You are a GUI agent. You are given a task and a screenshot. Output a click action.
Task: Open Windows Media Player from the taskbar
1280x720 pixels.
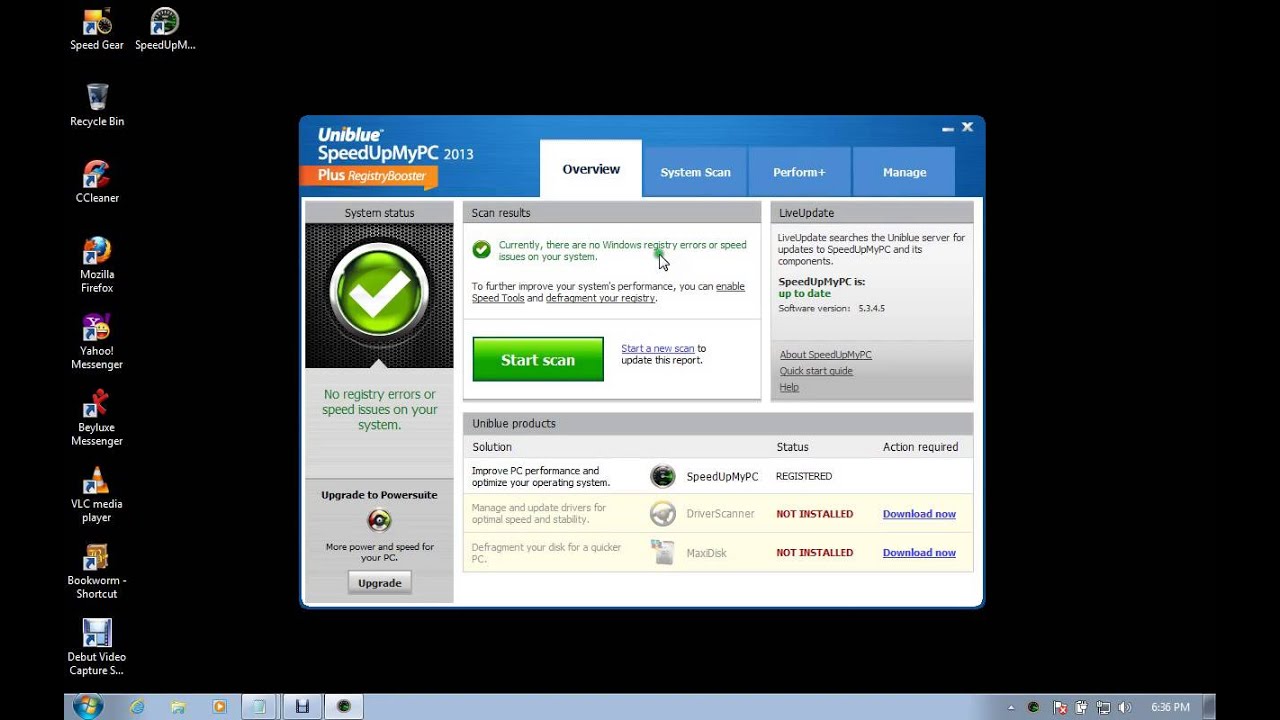click(219, 706)
